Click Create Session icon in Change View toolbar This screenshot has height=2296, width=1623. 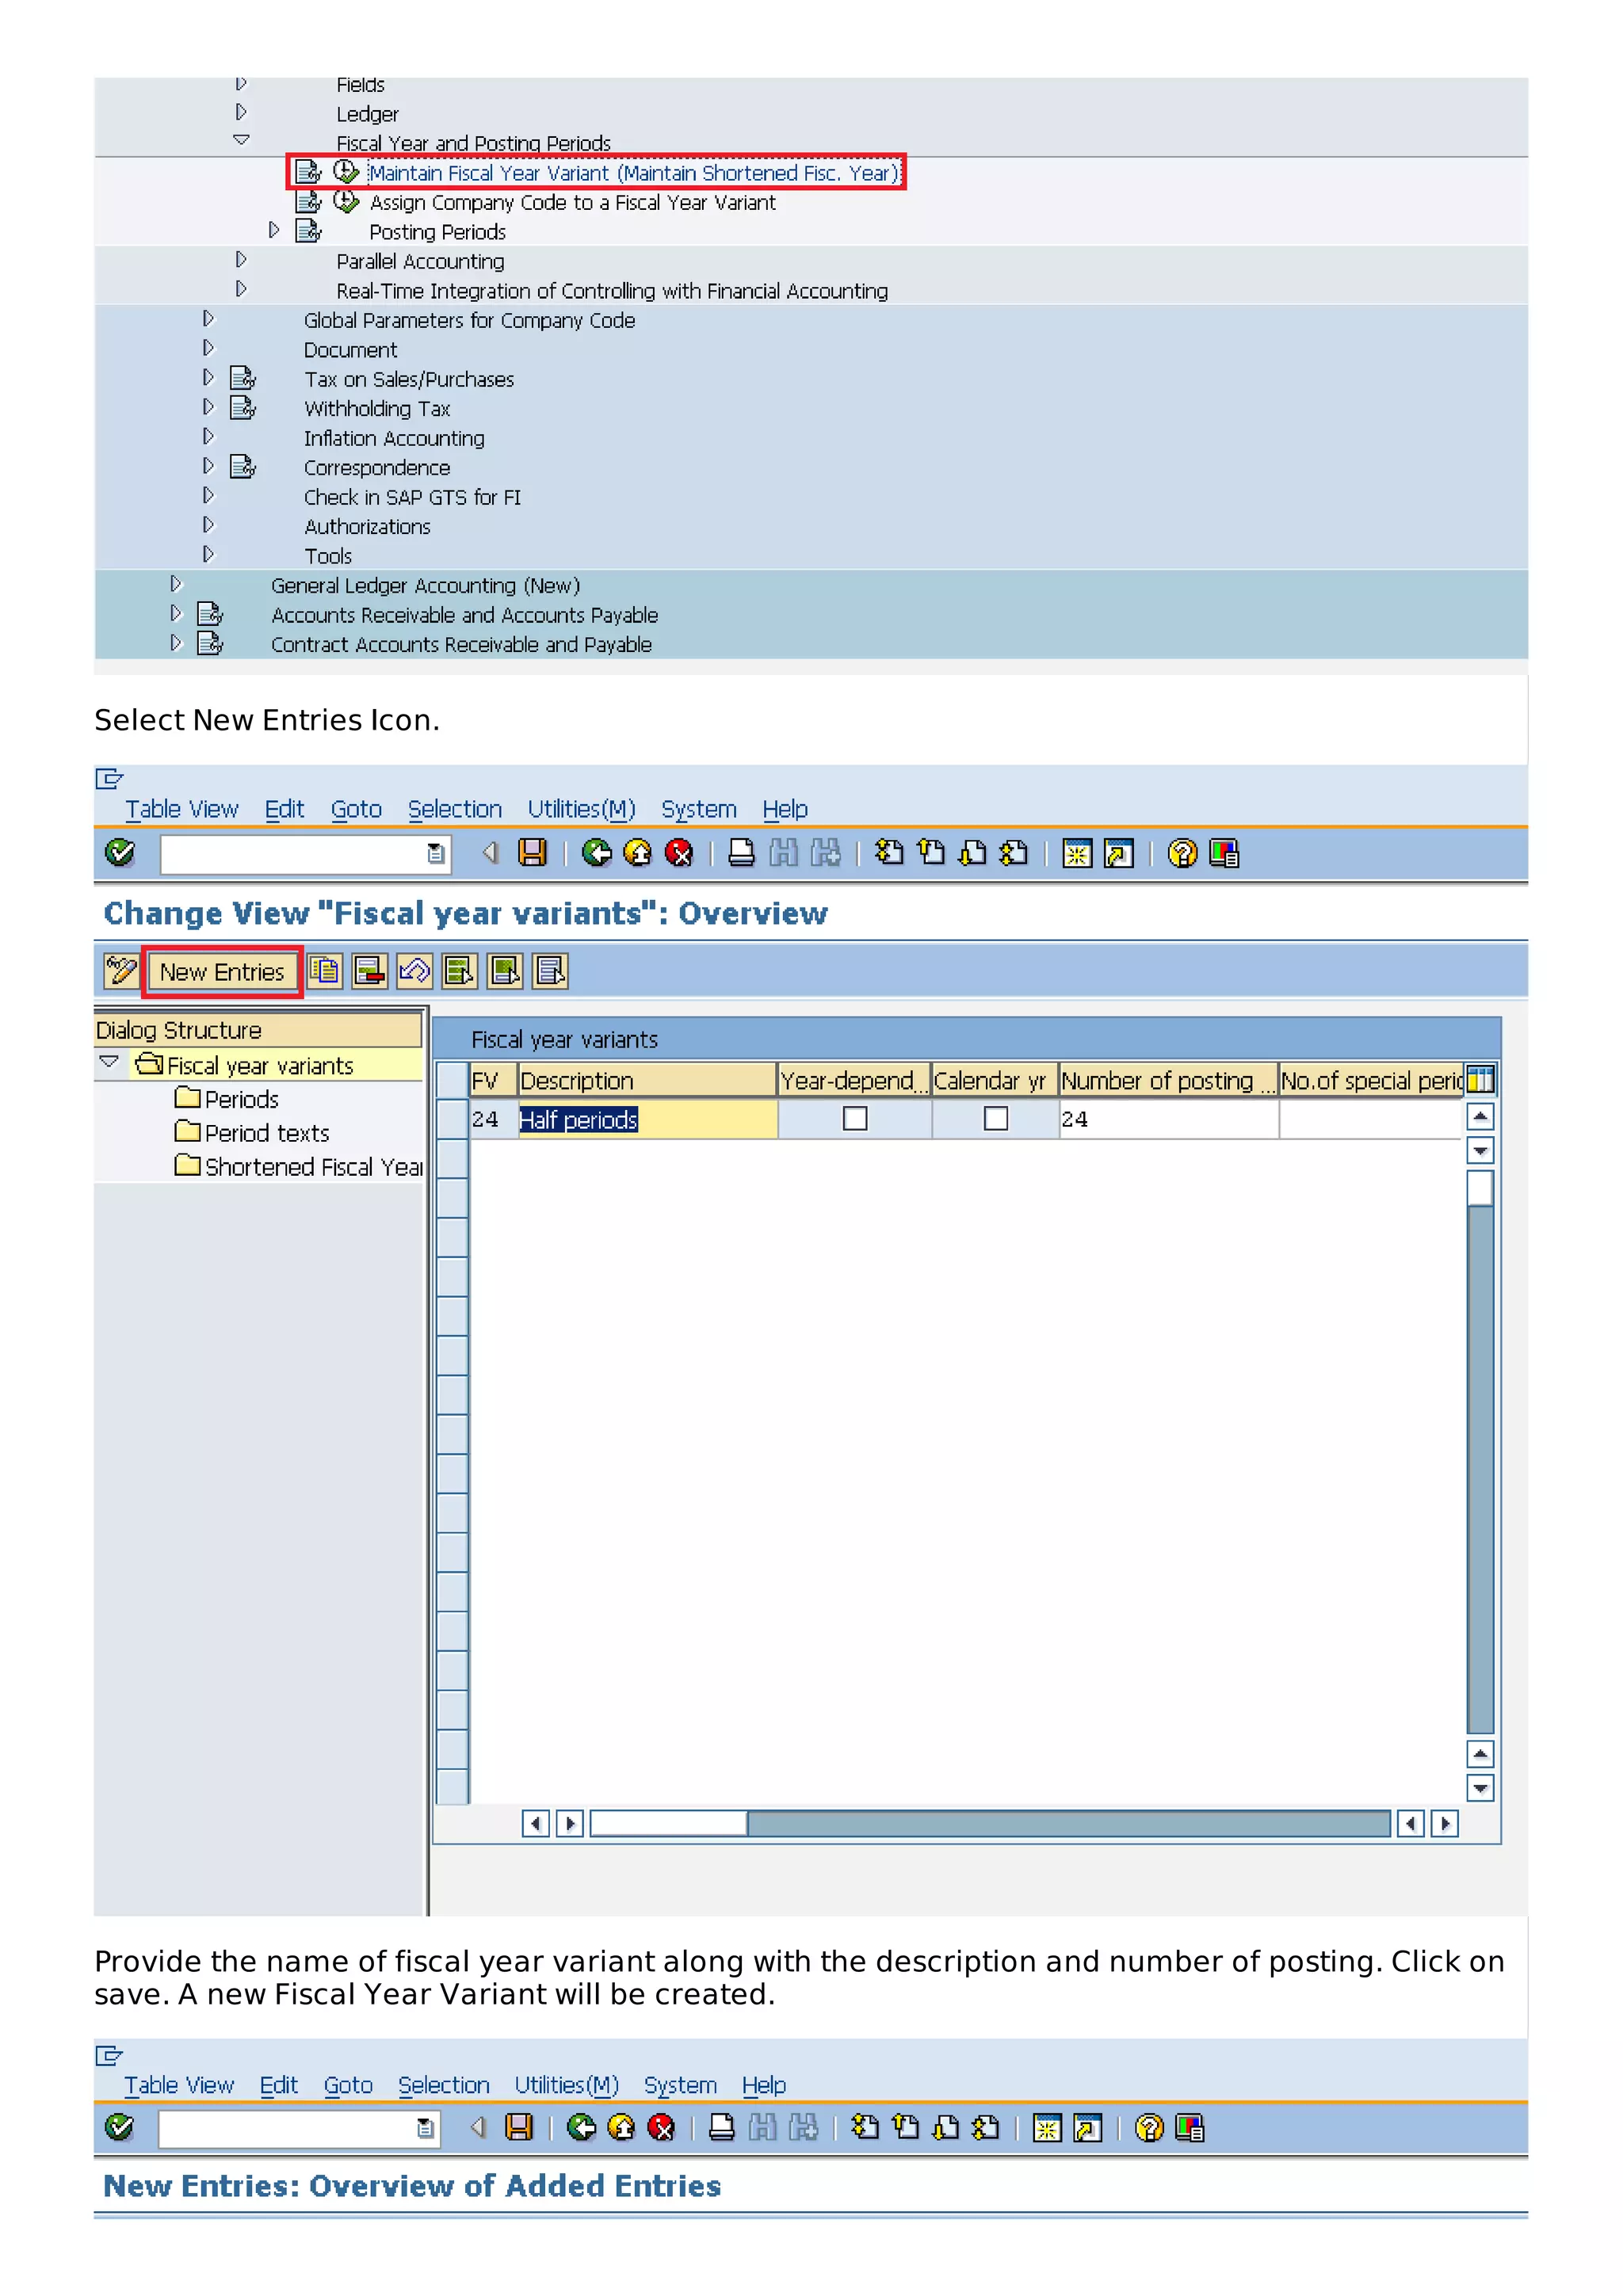(1077, 853)
